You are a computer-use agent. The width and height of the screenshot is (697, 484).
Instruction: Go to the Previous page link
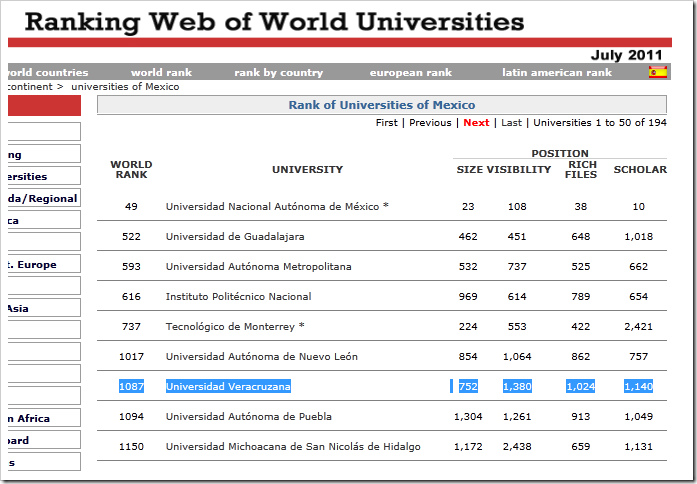tap(430, 123)
